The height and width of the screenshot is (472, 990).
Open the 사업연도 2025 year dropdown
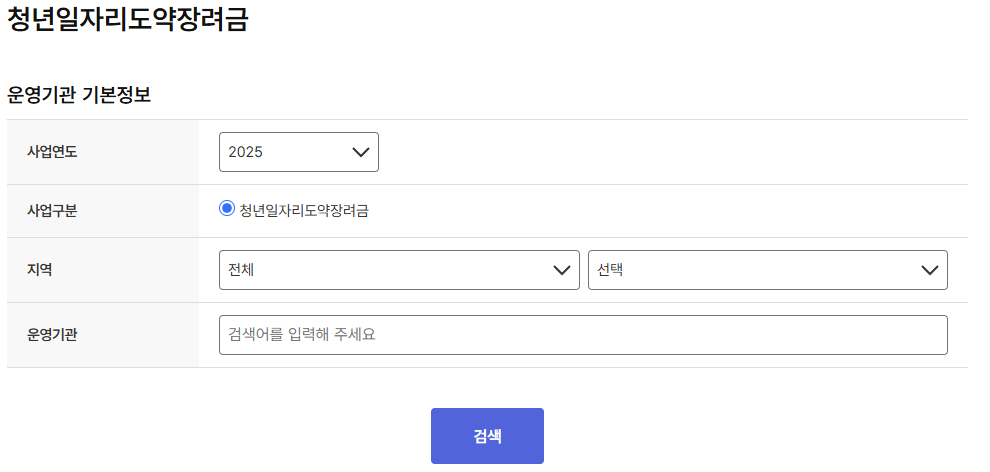pos(299,152)
